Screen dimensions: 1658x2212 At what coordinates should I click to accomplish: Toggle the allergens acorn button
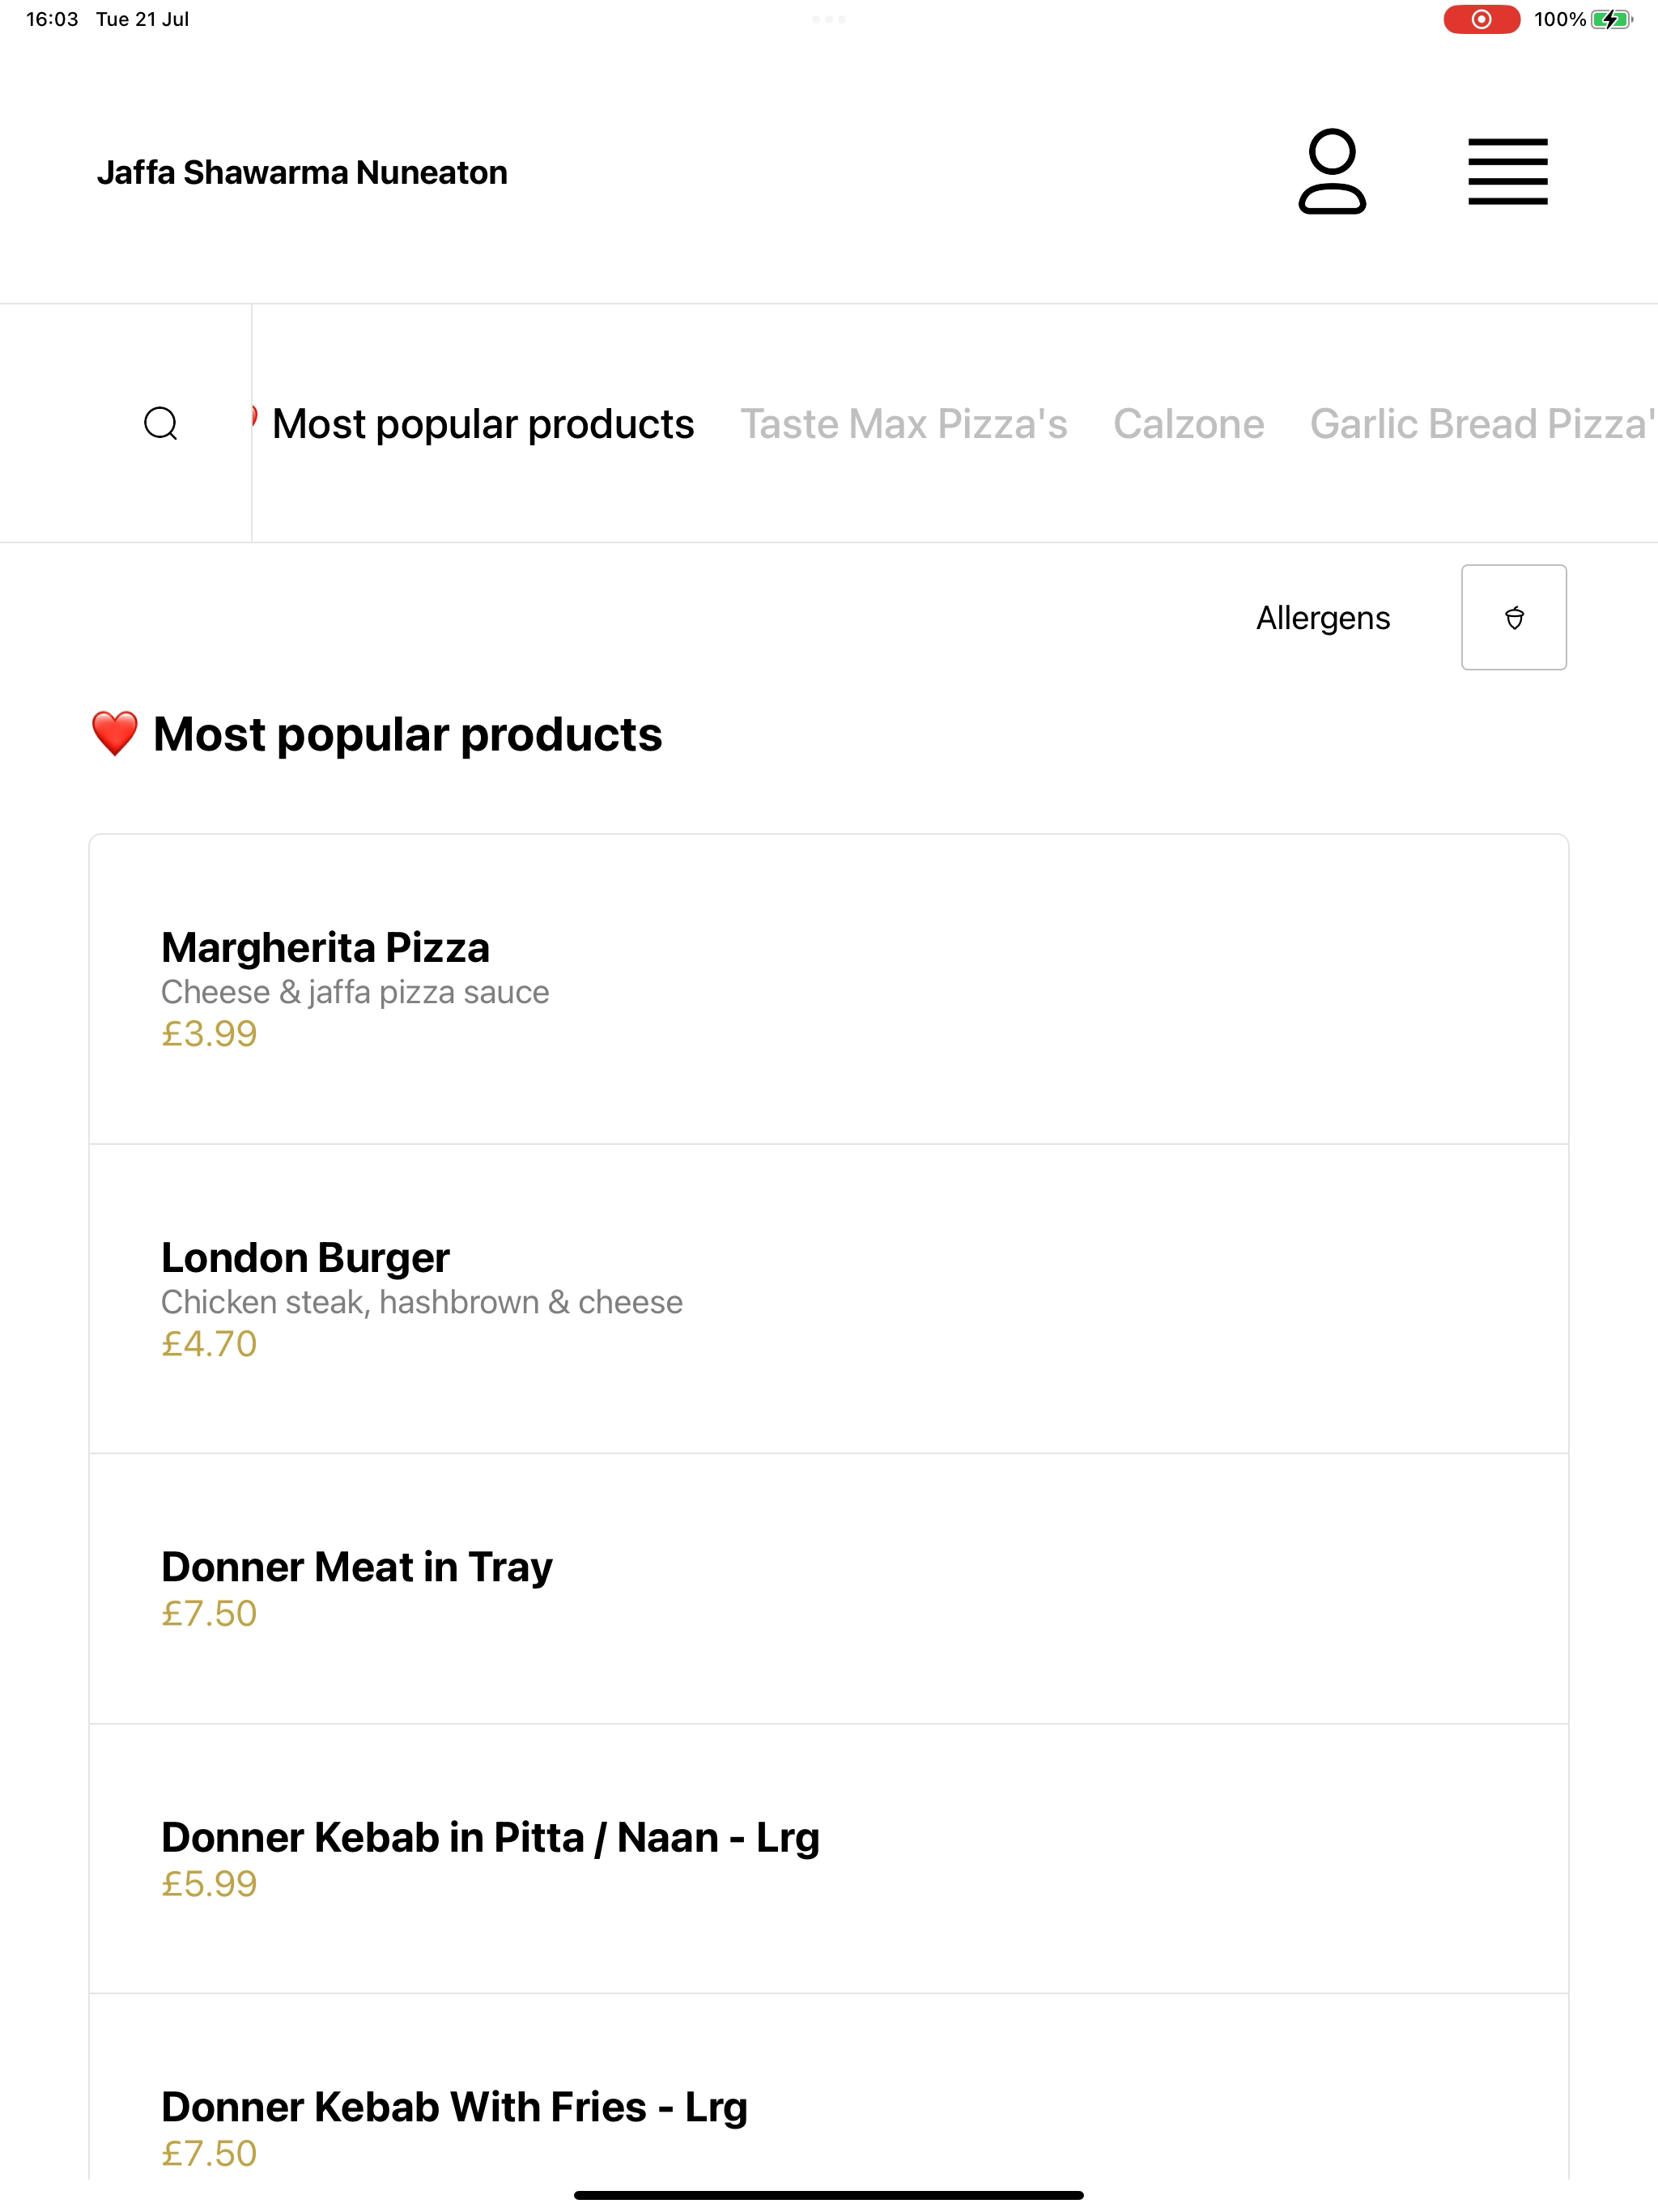pos(1514,617)
